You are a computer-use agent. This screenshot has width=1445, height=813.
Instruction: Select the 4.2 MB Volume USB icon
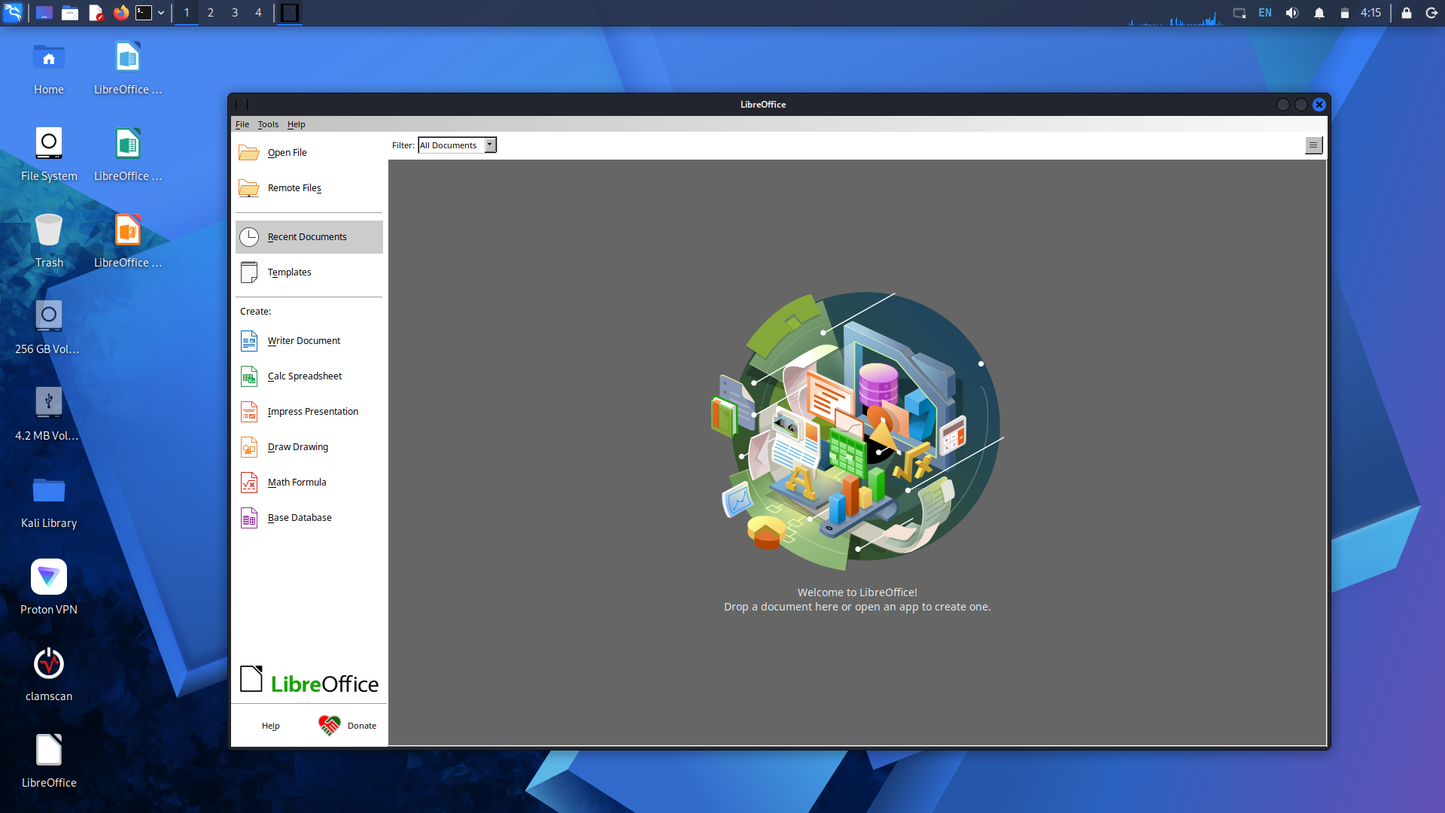click(48, 414)
